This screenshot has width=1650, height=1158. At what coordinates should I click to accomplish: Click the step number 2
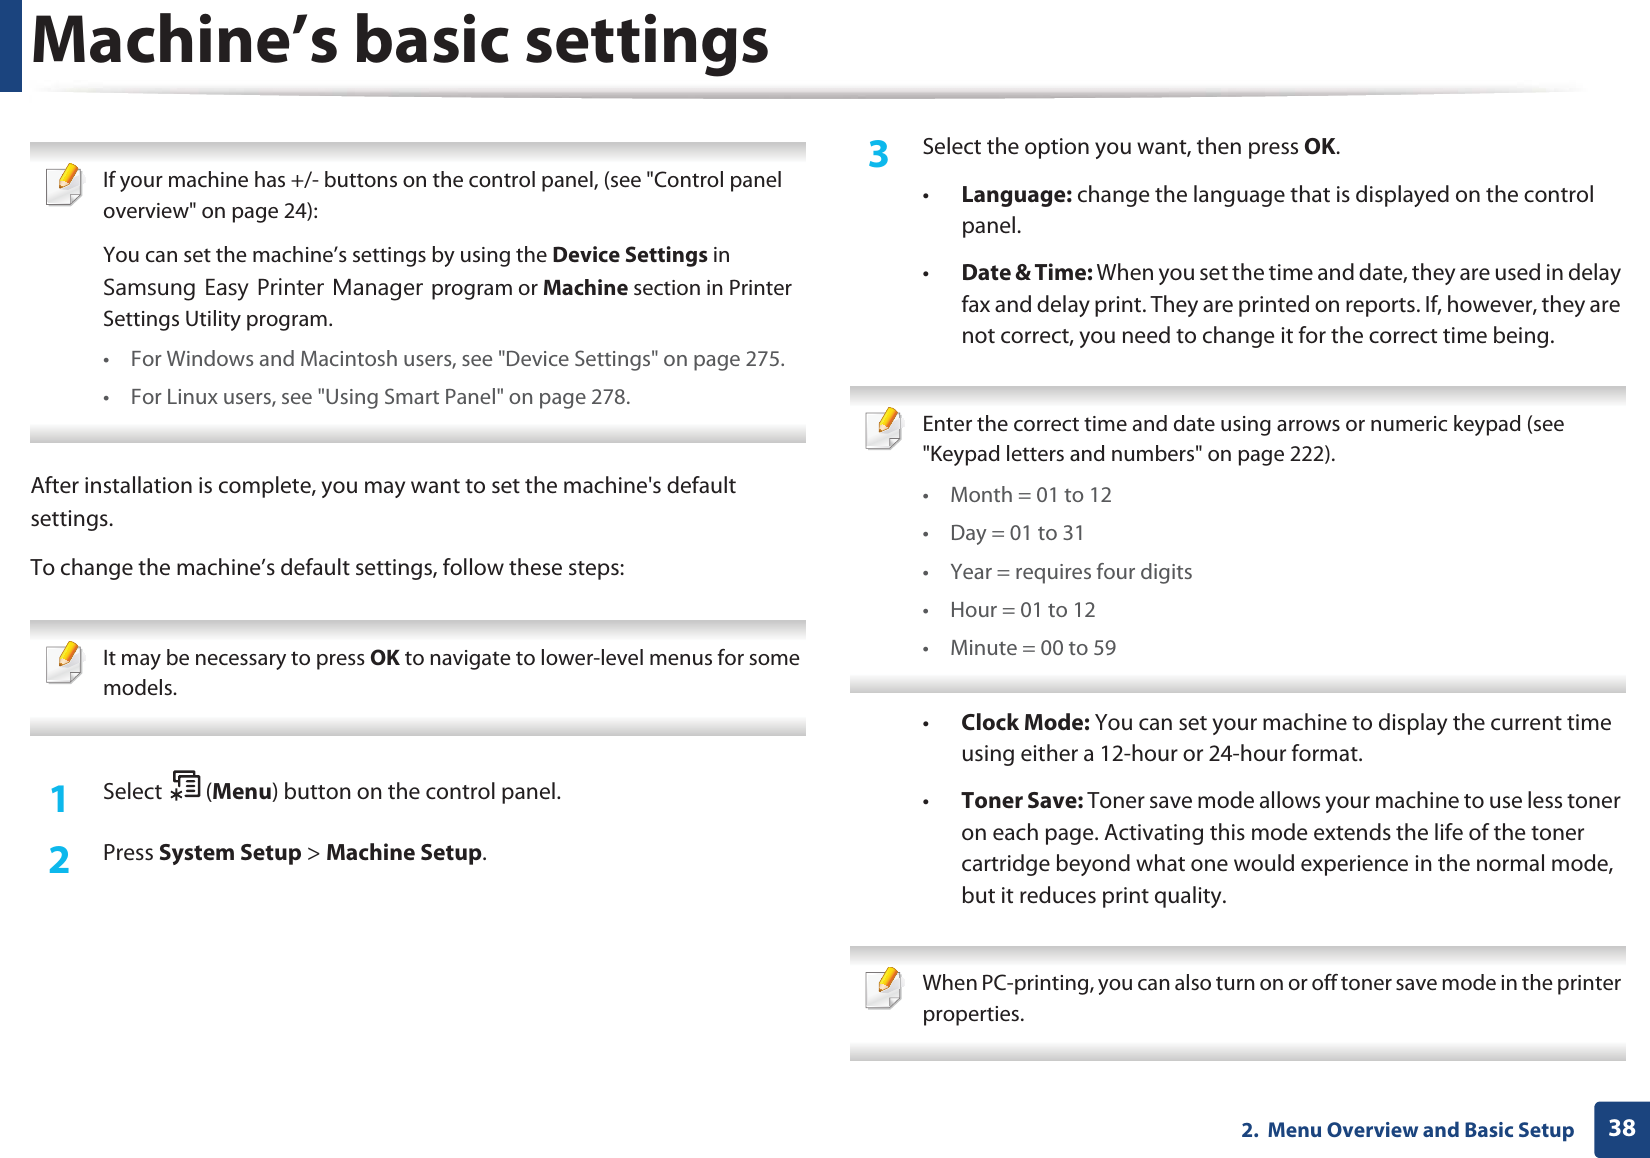59,859
